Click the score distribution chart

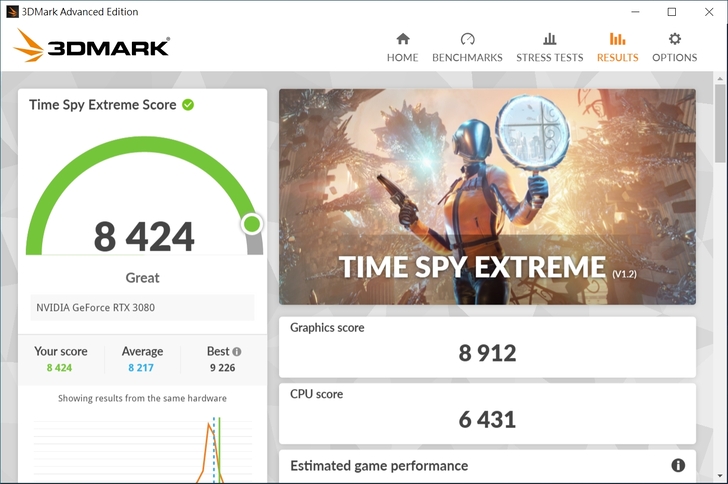click(143, 450)
